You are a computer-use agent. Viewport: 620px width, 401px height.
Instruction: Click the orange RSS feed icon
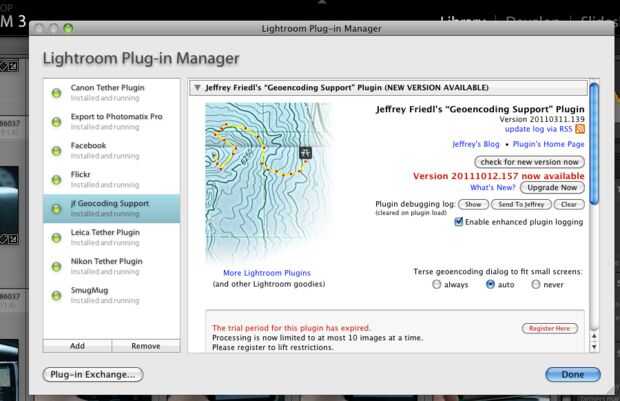[x=580, y=129]
